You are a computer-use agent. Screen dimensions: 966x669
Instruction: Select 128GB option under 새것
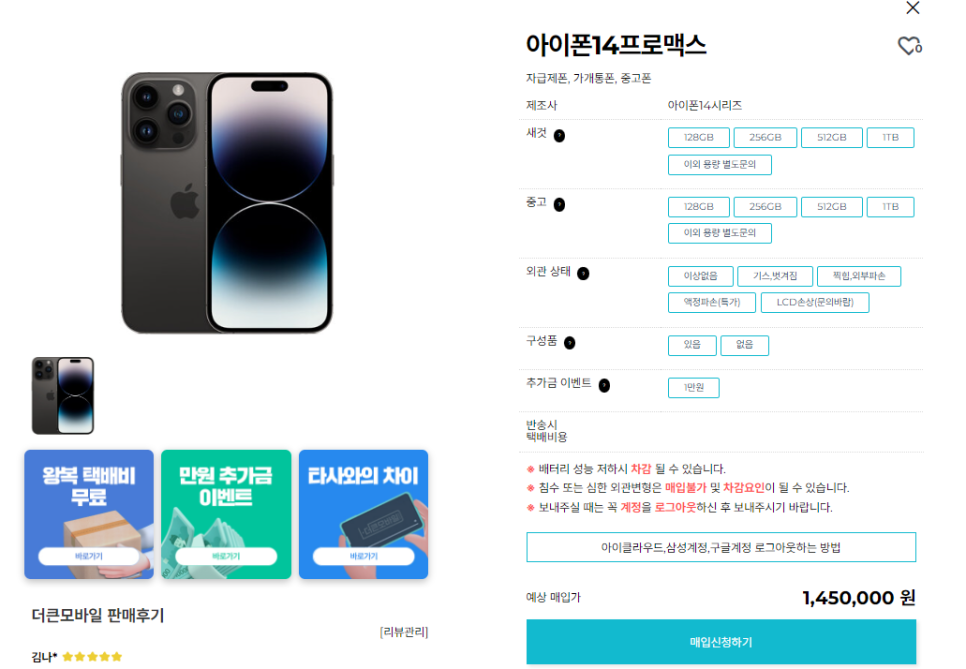pyautogui.click(x=699, y=137)
